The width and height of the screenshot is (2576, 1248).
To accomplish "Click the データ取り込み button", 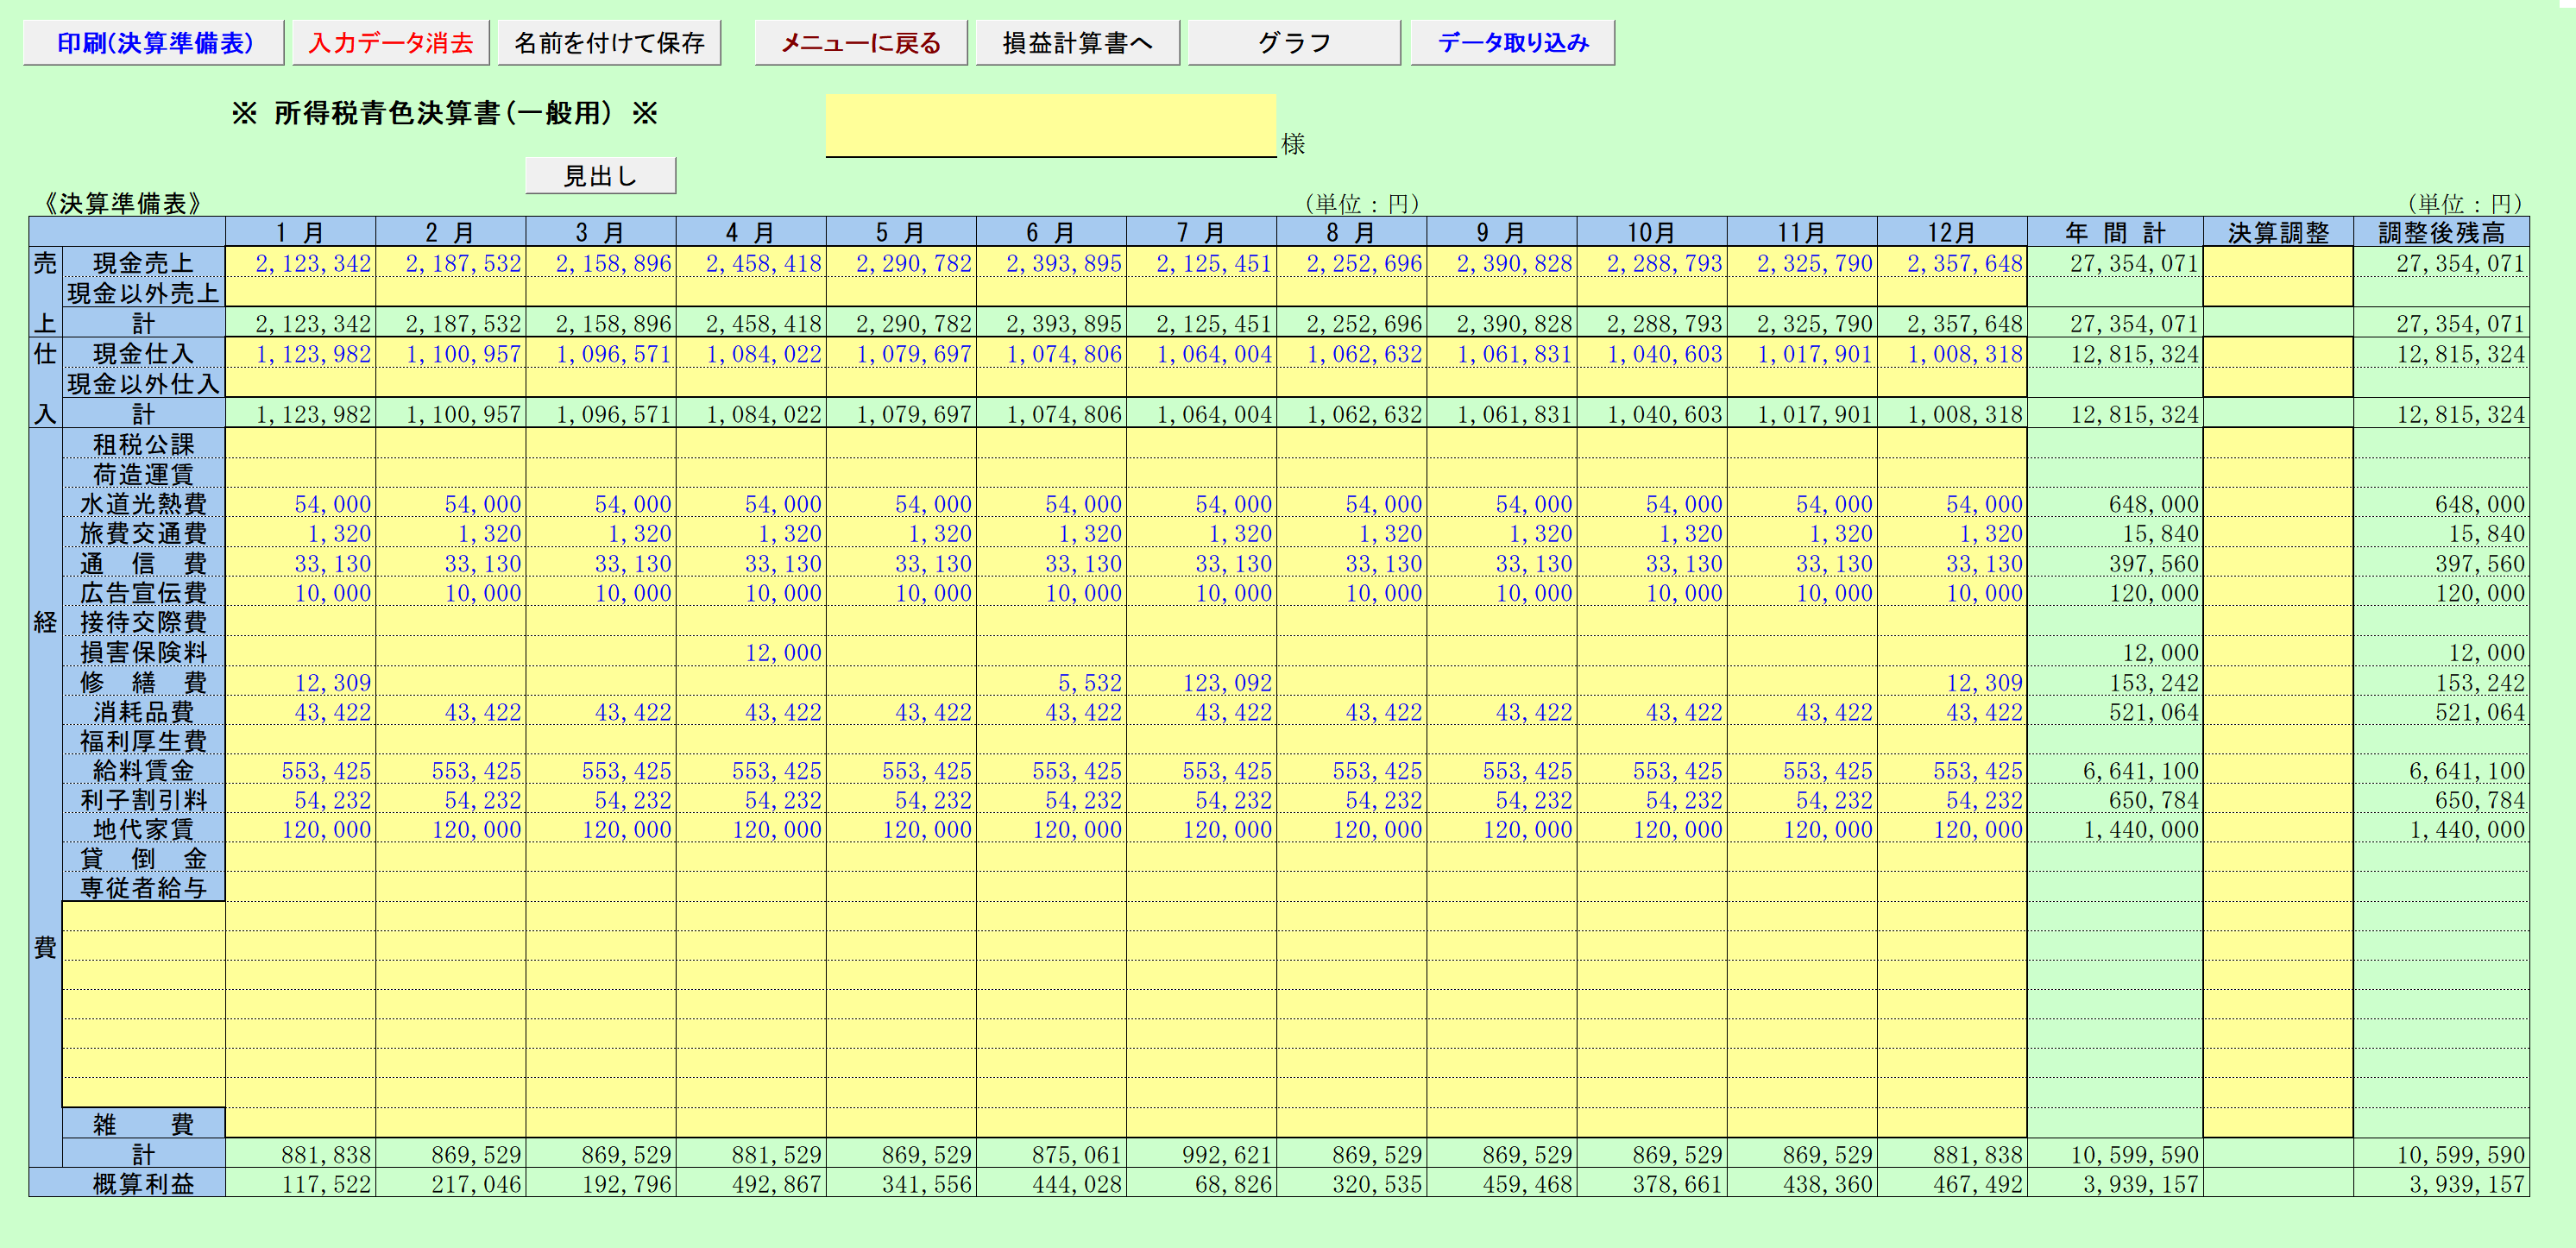I will 1513,43.
